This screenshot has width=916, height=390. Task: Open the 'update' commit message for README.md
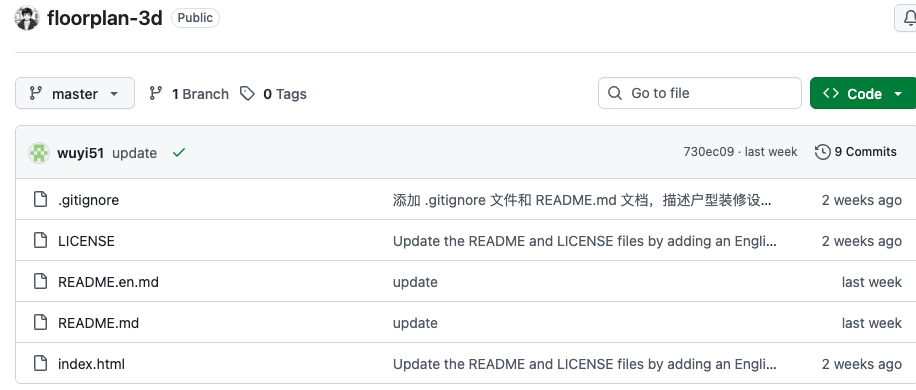(415, 323)
